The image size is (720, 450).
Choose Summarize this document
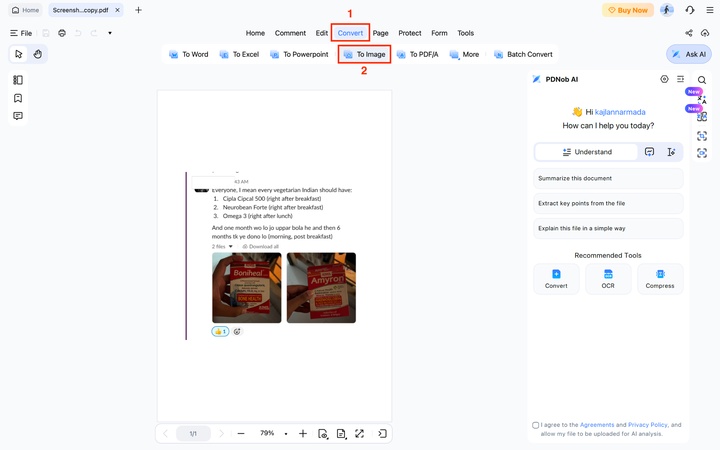tap(608, 178)
